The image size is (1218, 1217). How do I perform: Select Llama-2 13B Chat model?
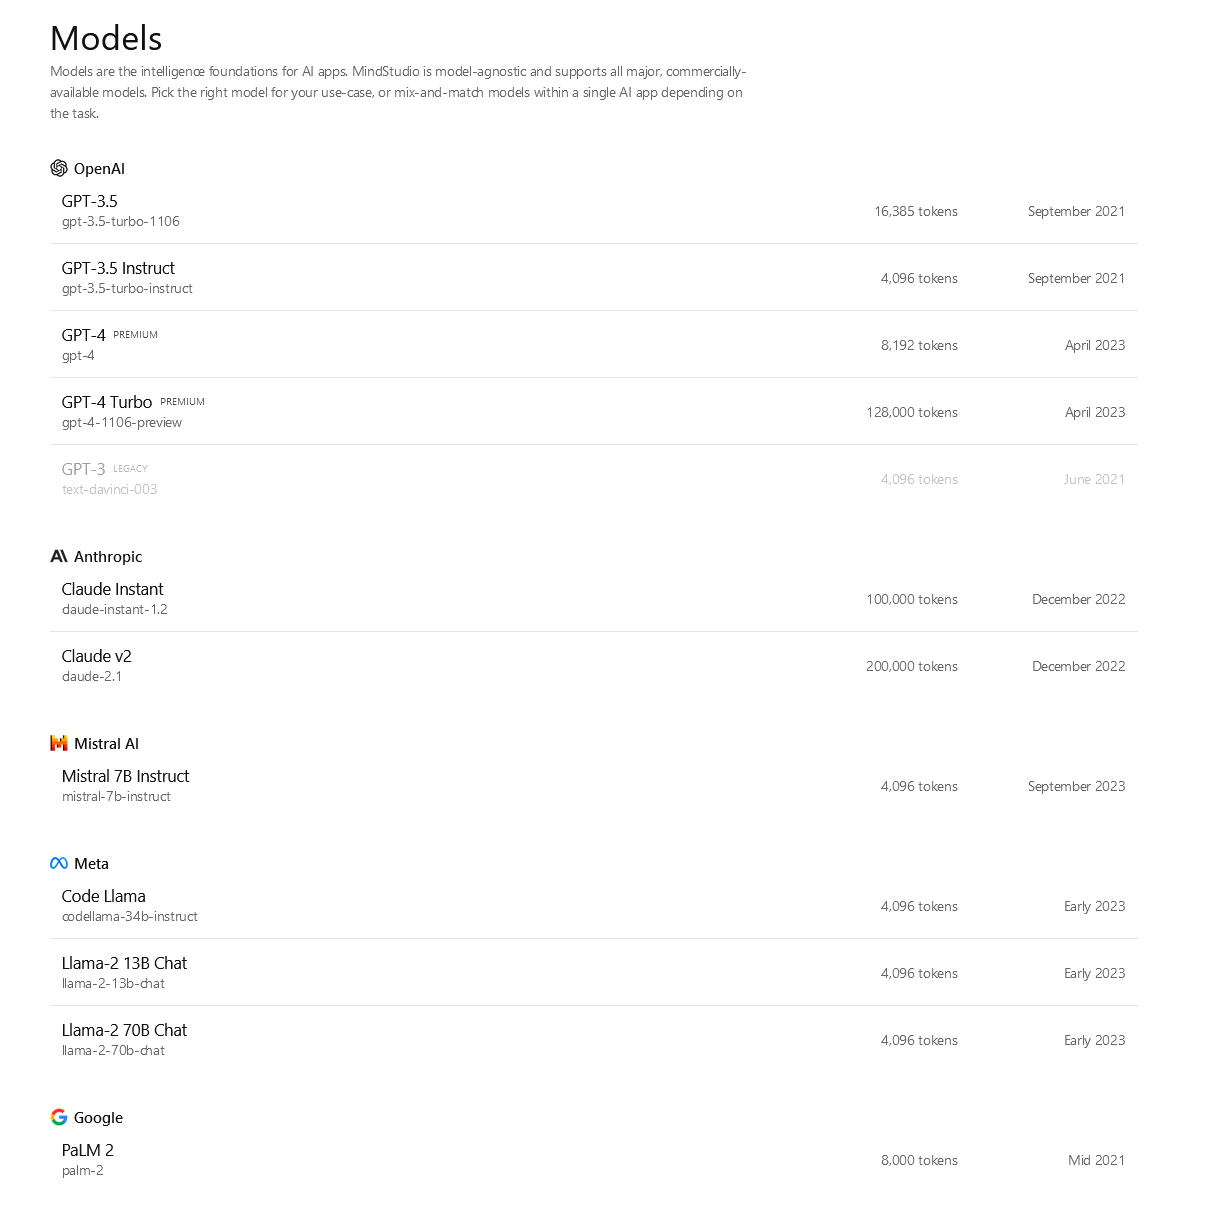594,973
